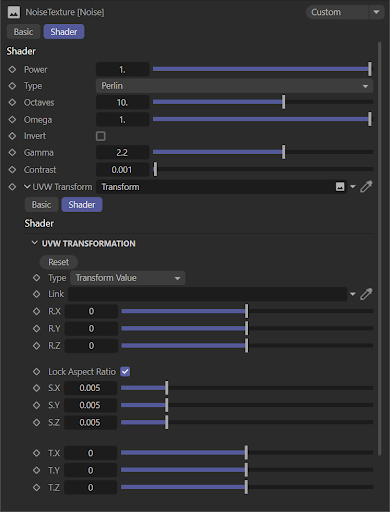This screenshot has height=512, width=390.
Task: Collapse the UVW TRANSFORMATION section
Action: tap(34, 243)
